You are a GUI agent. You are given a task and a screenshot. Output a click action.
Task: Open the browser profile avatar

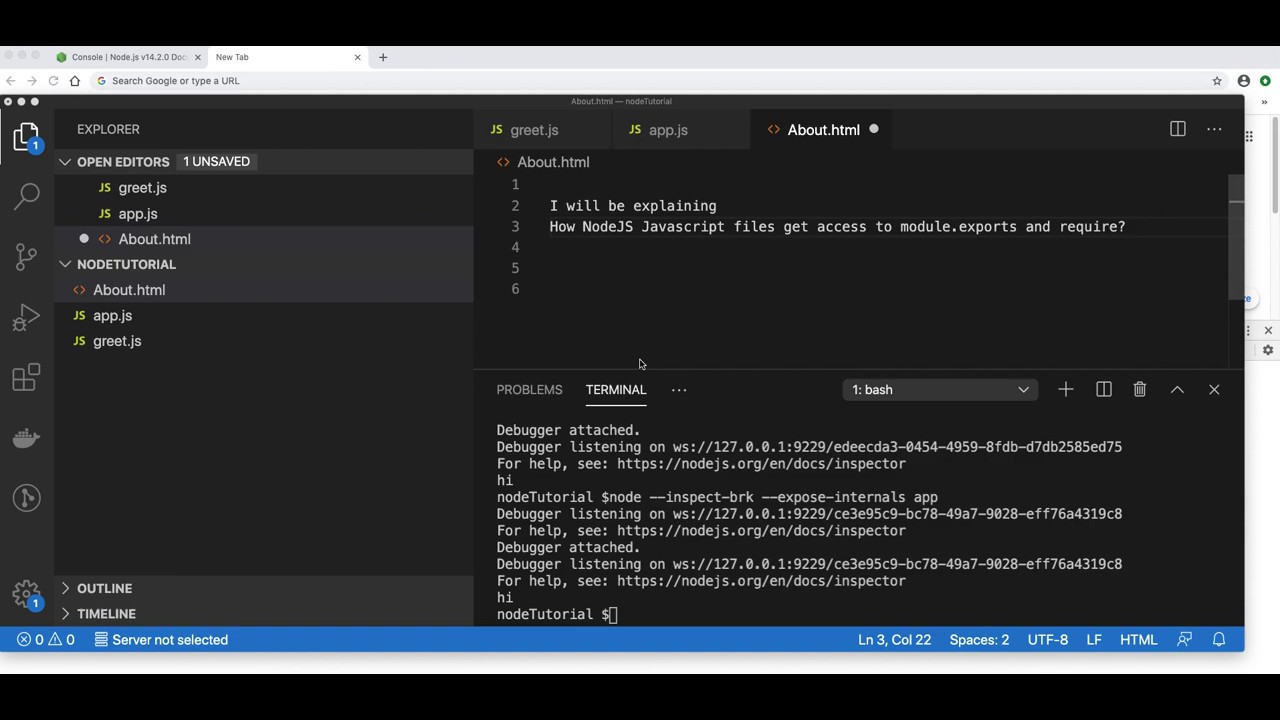(x=1244, y=81)
